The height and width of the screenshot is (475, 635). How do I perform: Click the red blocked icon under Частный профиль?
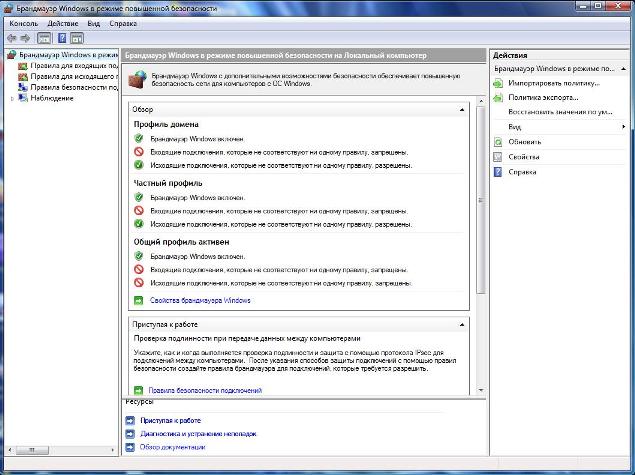(x=139, y=211)
